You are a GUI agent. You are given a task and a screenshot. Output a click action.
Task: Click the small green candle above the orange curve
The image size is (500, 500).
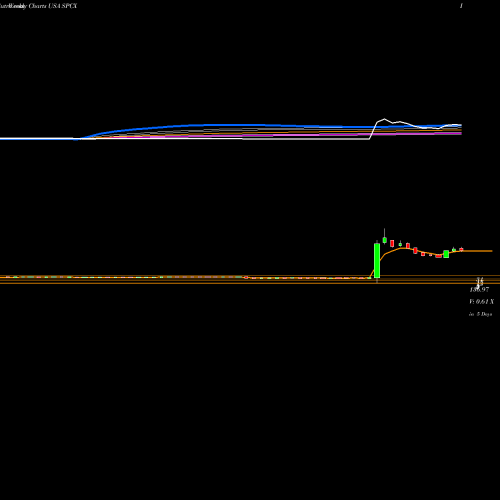pos(400,244)
